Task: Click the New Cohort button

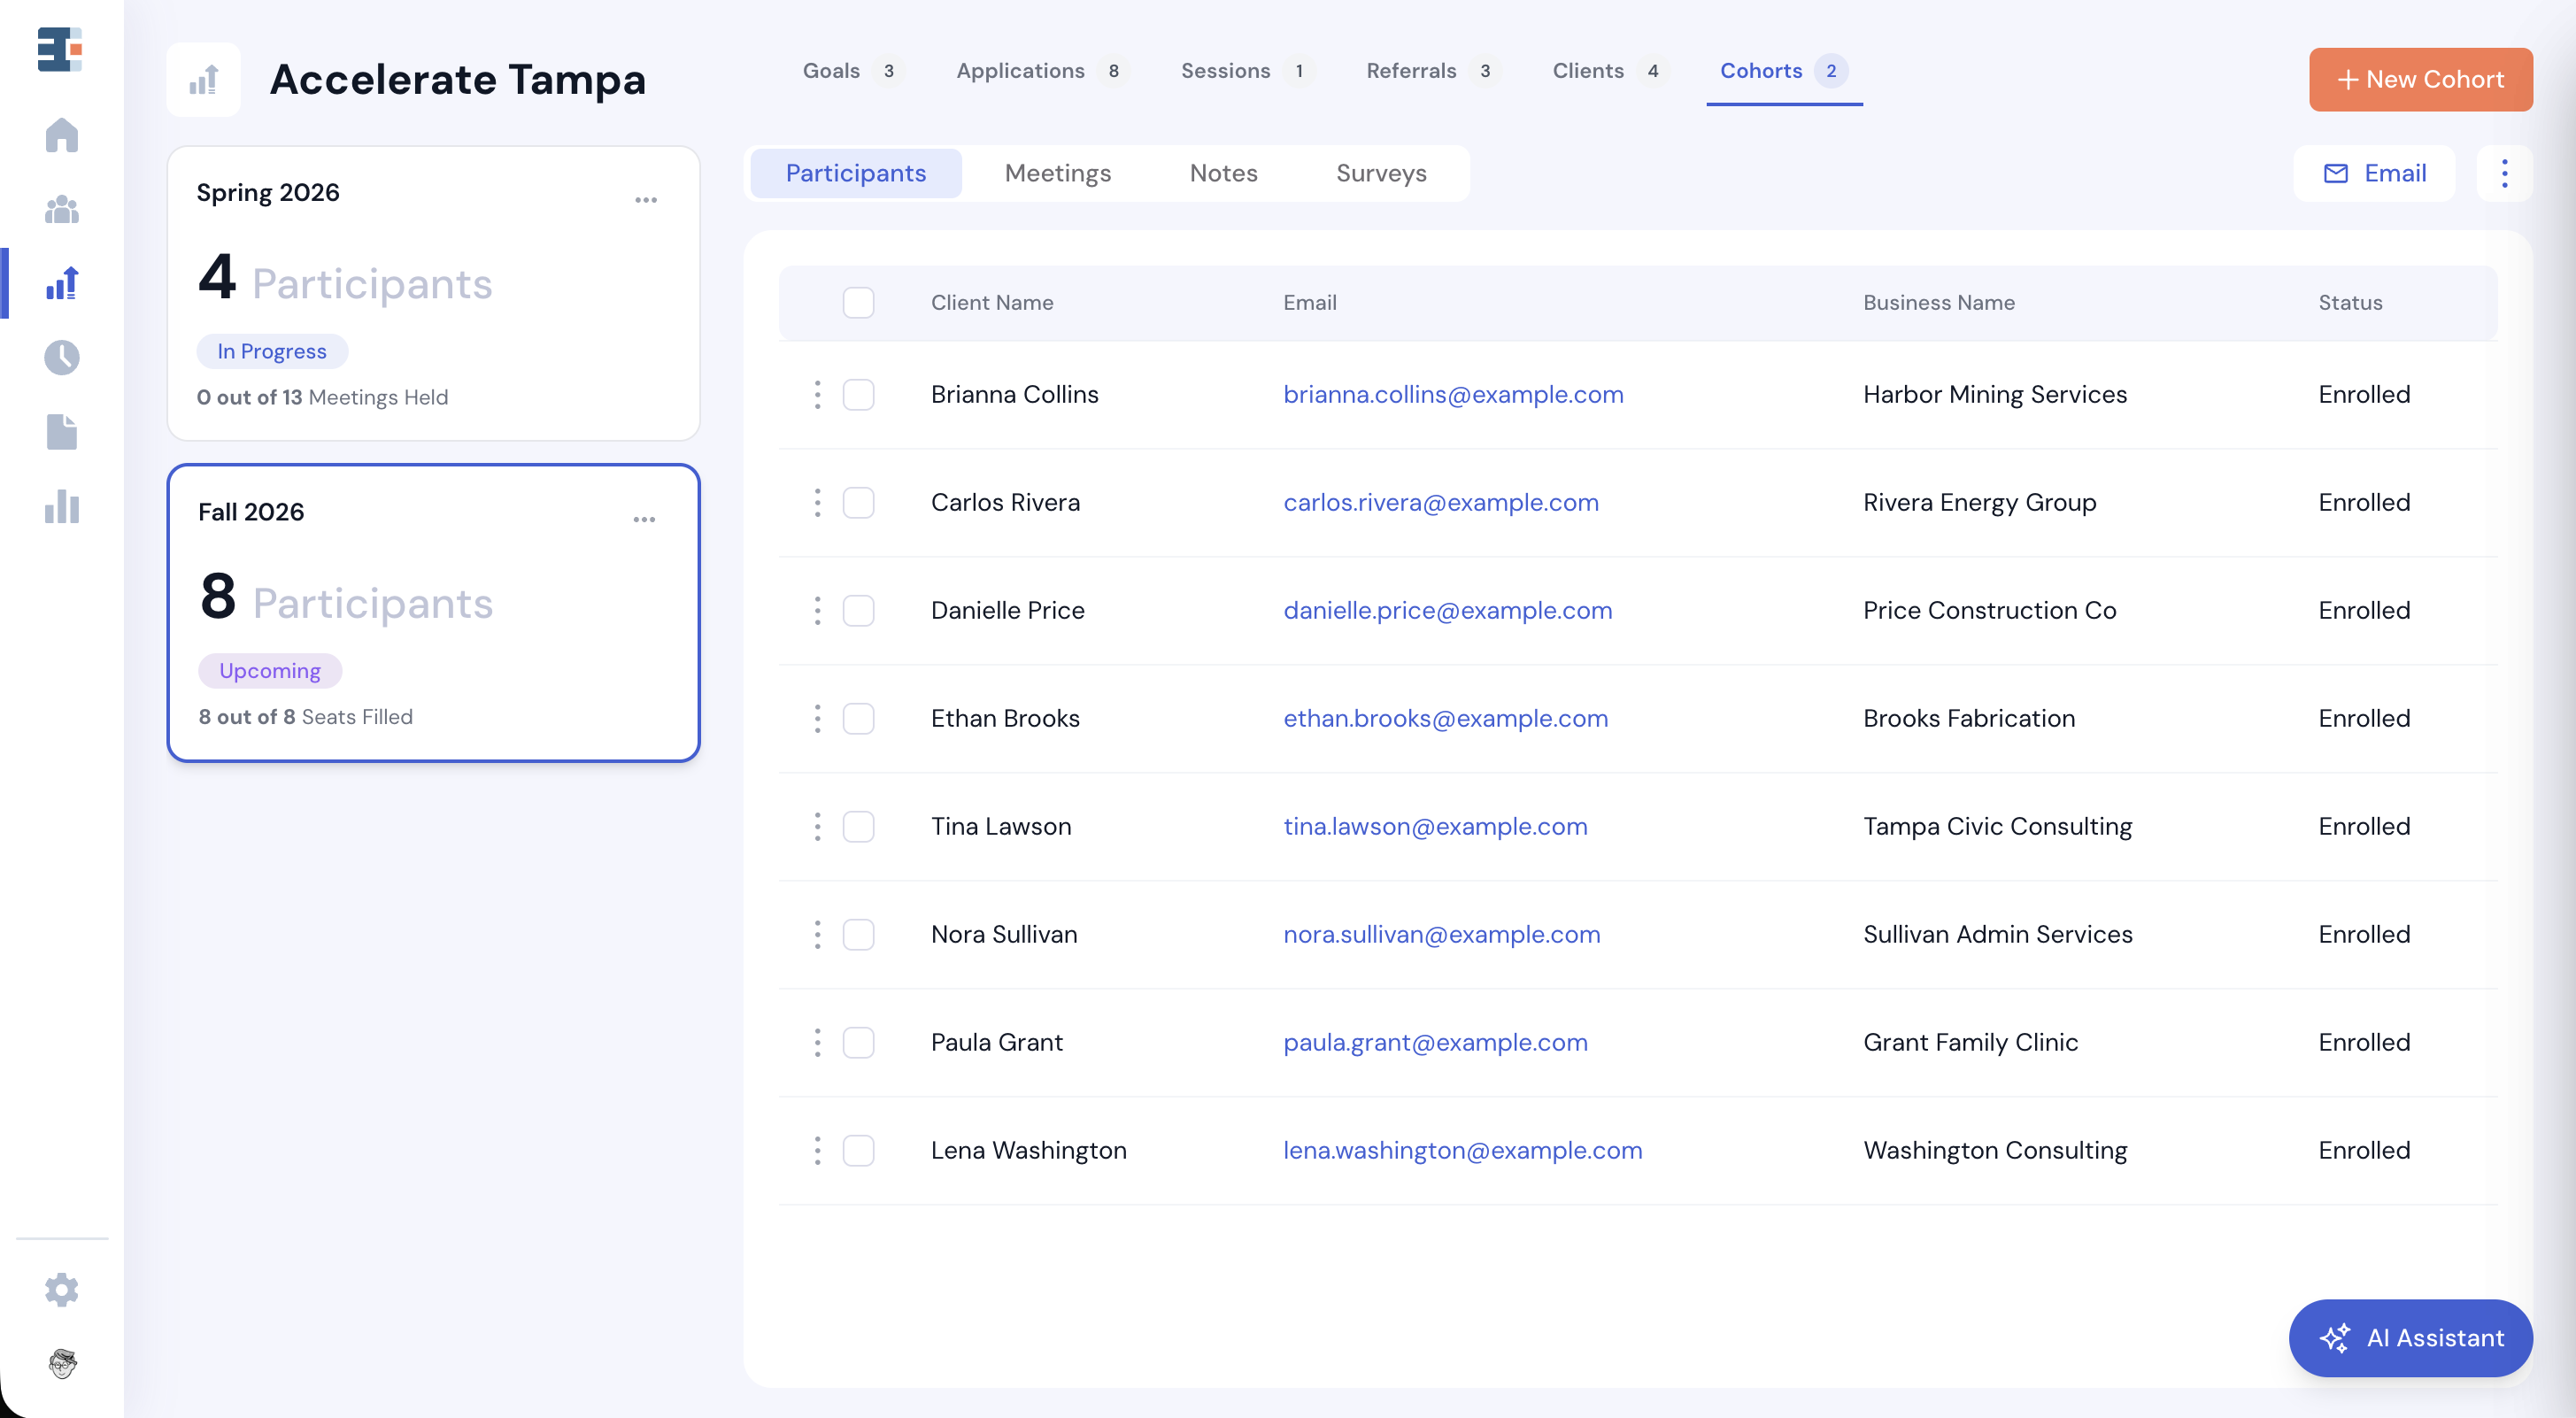Action: point(2420,79)
